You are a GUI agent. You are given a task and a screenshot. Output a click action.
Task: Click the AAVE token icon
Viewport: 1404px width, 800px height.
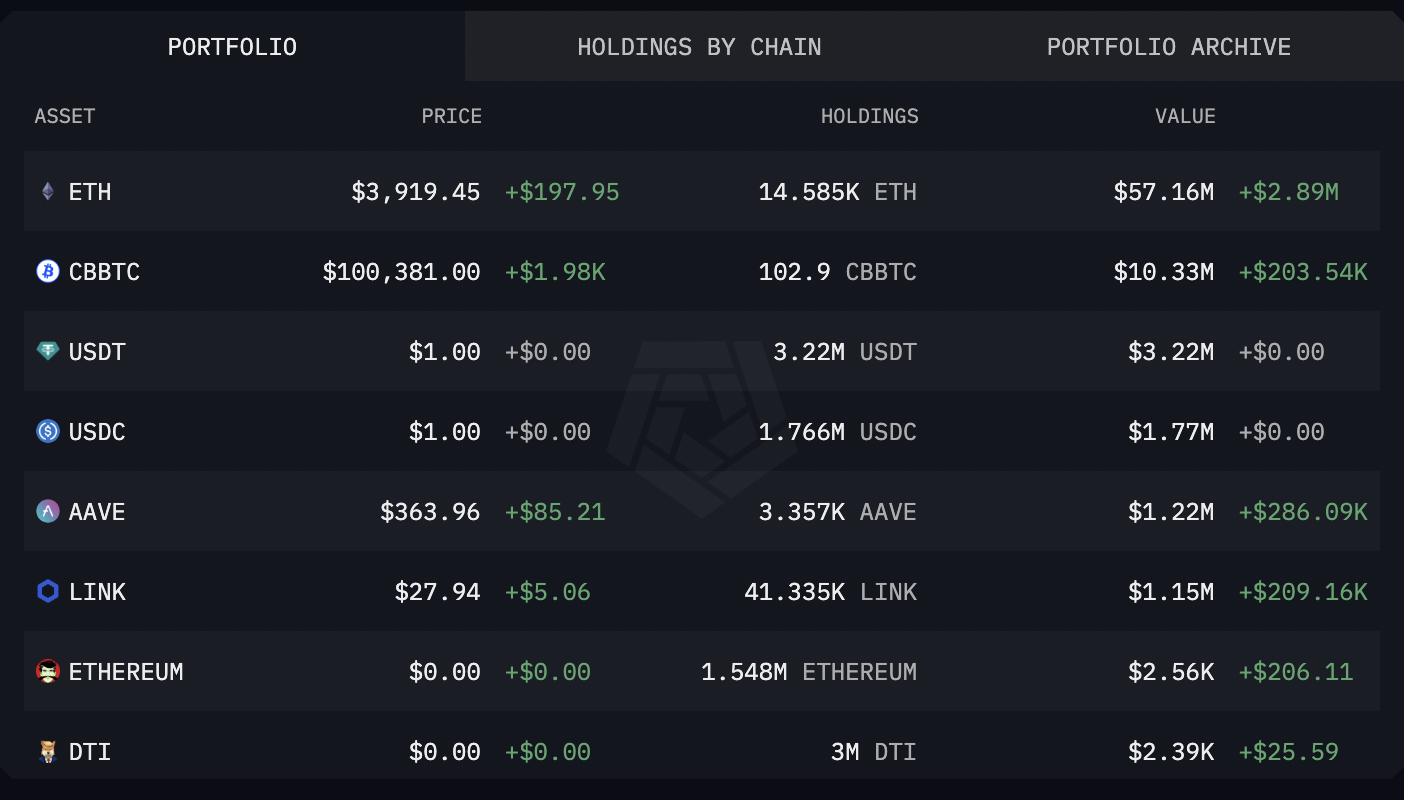click(48, 511)
